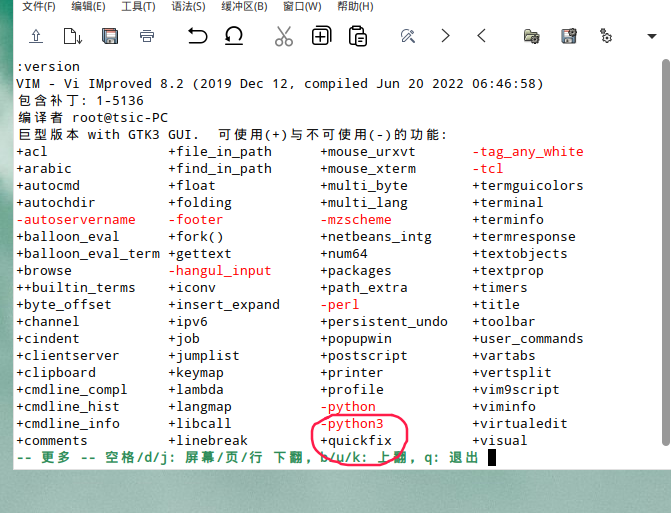The image size is (671, 513).
Task: Expand the toolbar overflow dropdown arrow
Action: point(652,36)
